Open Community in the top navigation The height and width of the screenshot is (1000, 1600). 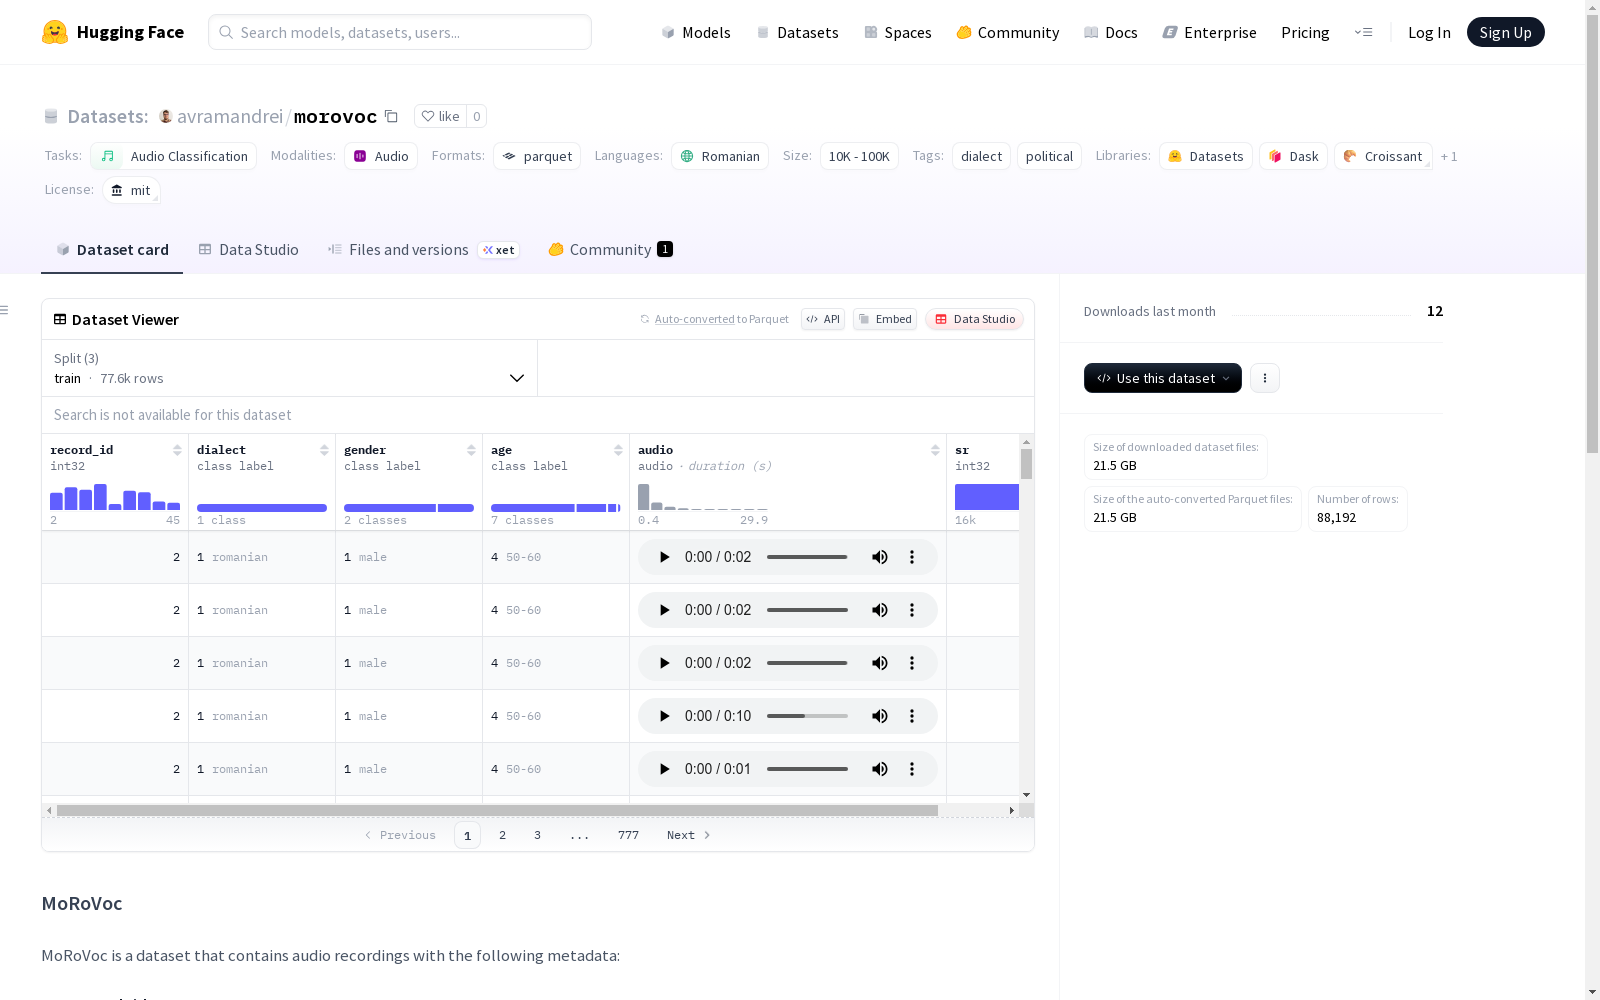click(1008, 32)
